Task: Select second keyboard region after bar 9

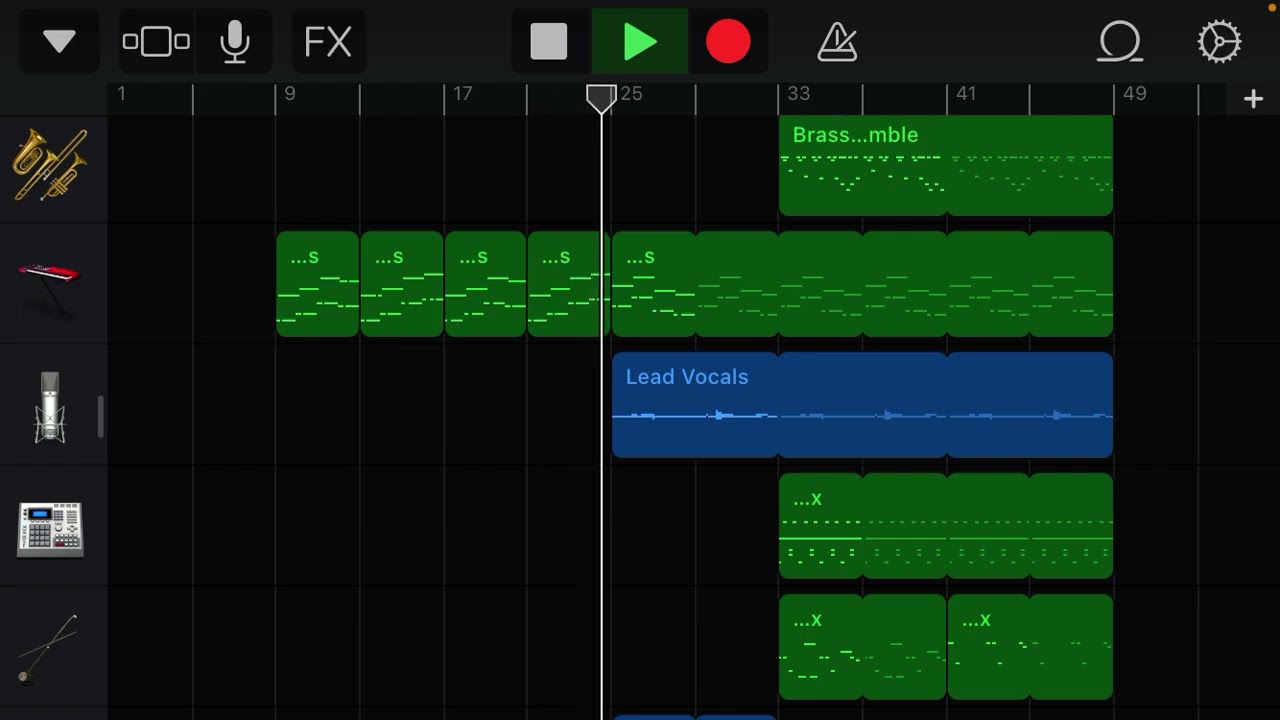Action: [x=401, y=284]
